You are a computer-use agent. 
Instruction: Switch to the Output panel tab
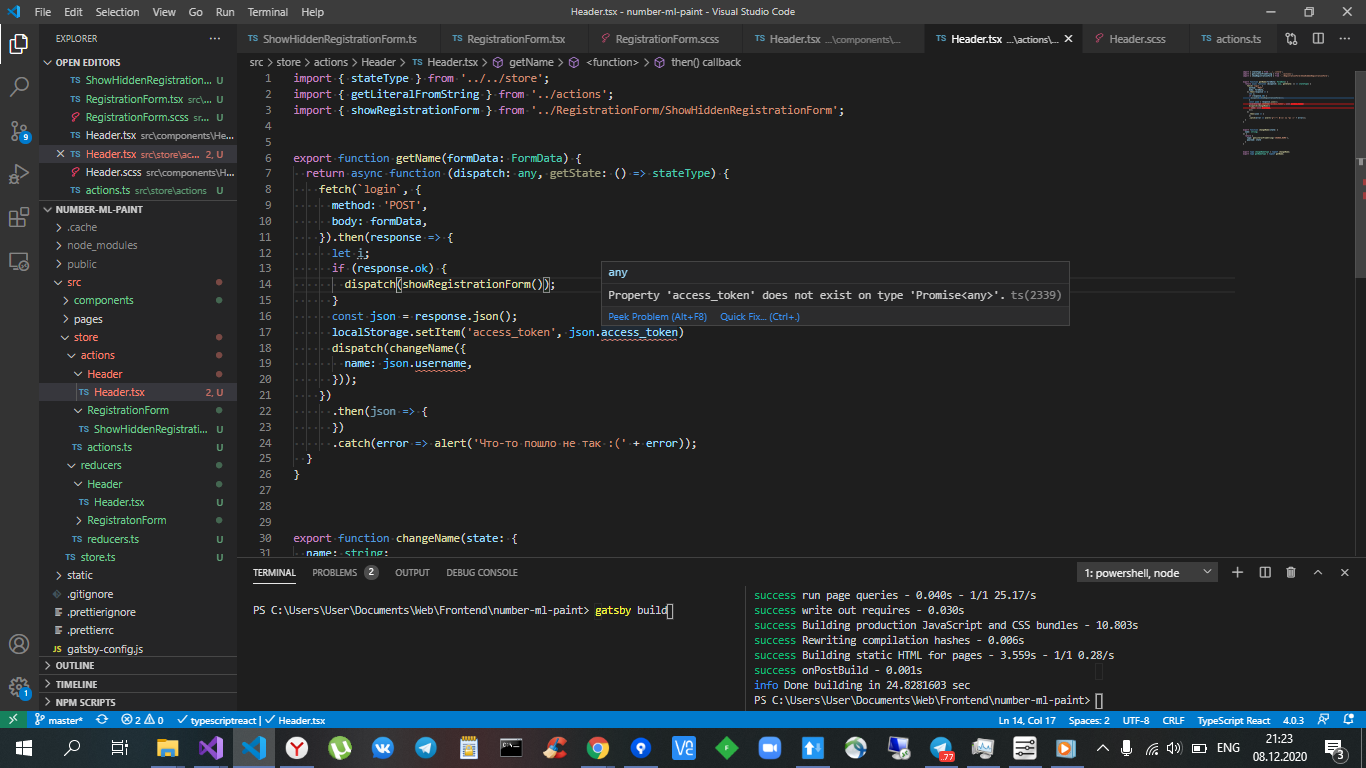coord(412,572)
